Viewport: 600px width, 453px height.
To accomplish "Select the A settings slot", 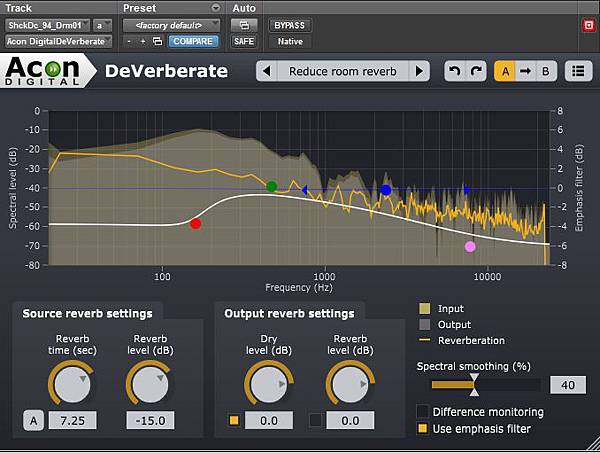I will pos(505,71).
